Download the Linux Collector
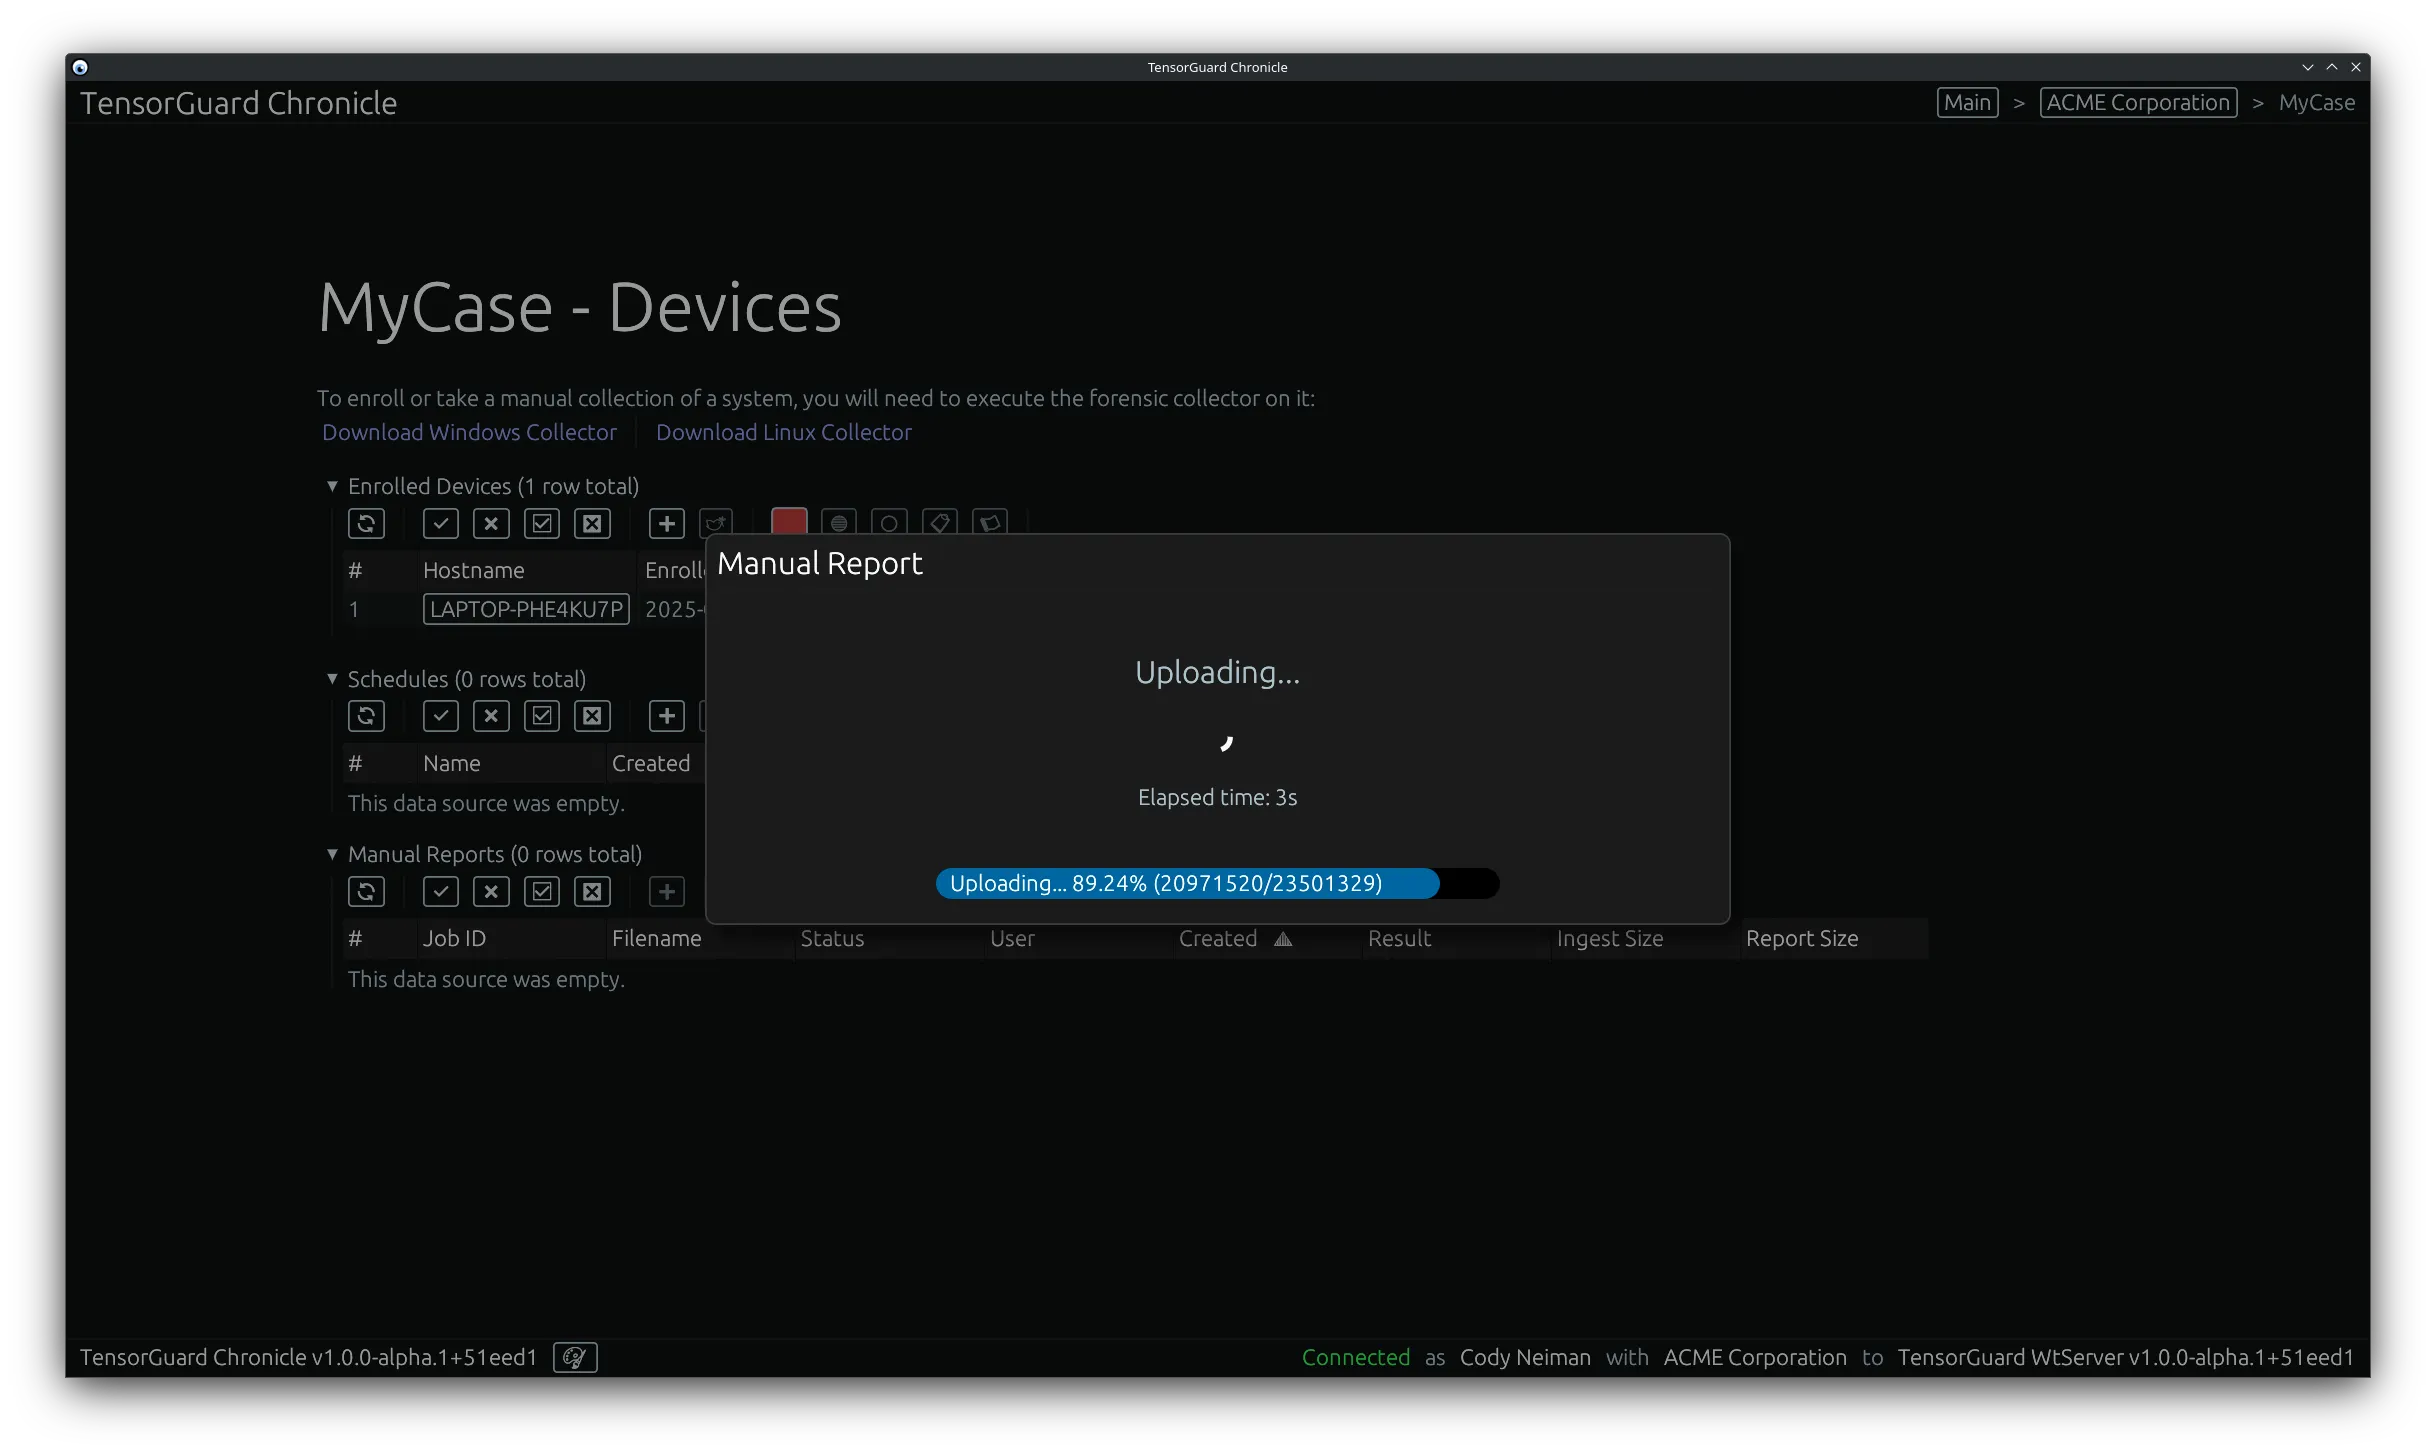Image resolution: width=2436 pixels, height=1455 pixels. pyautogui.click(x=784, y=432)
